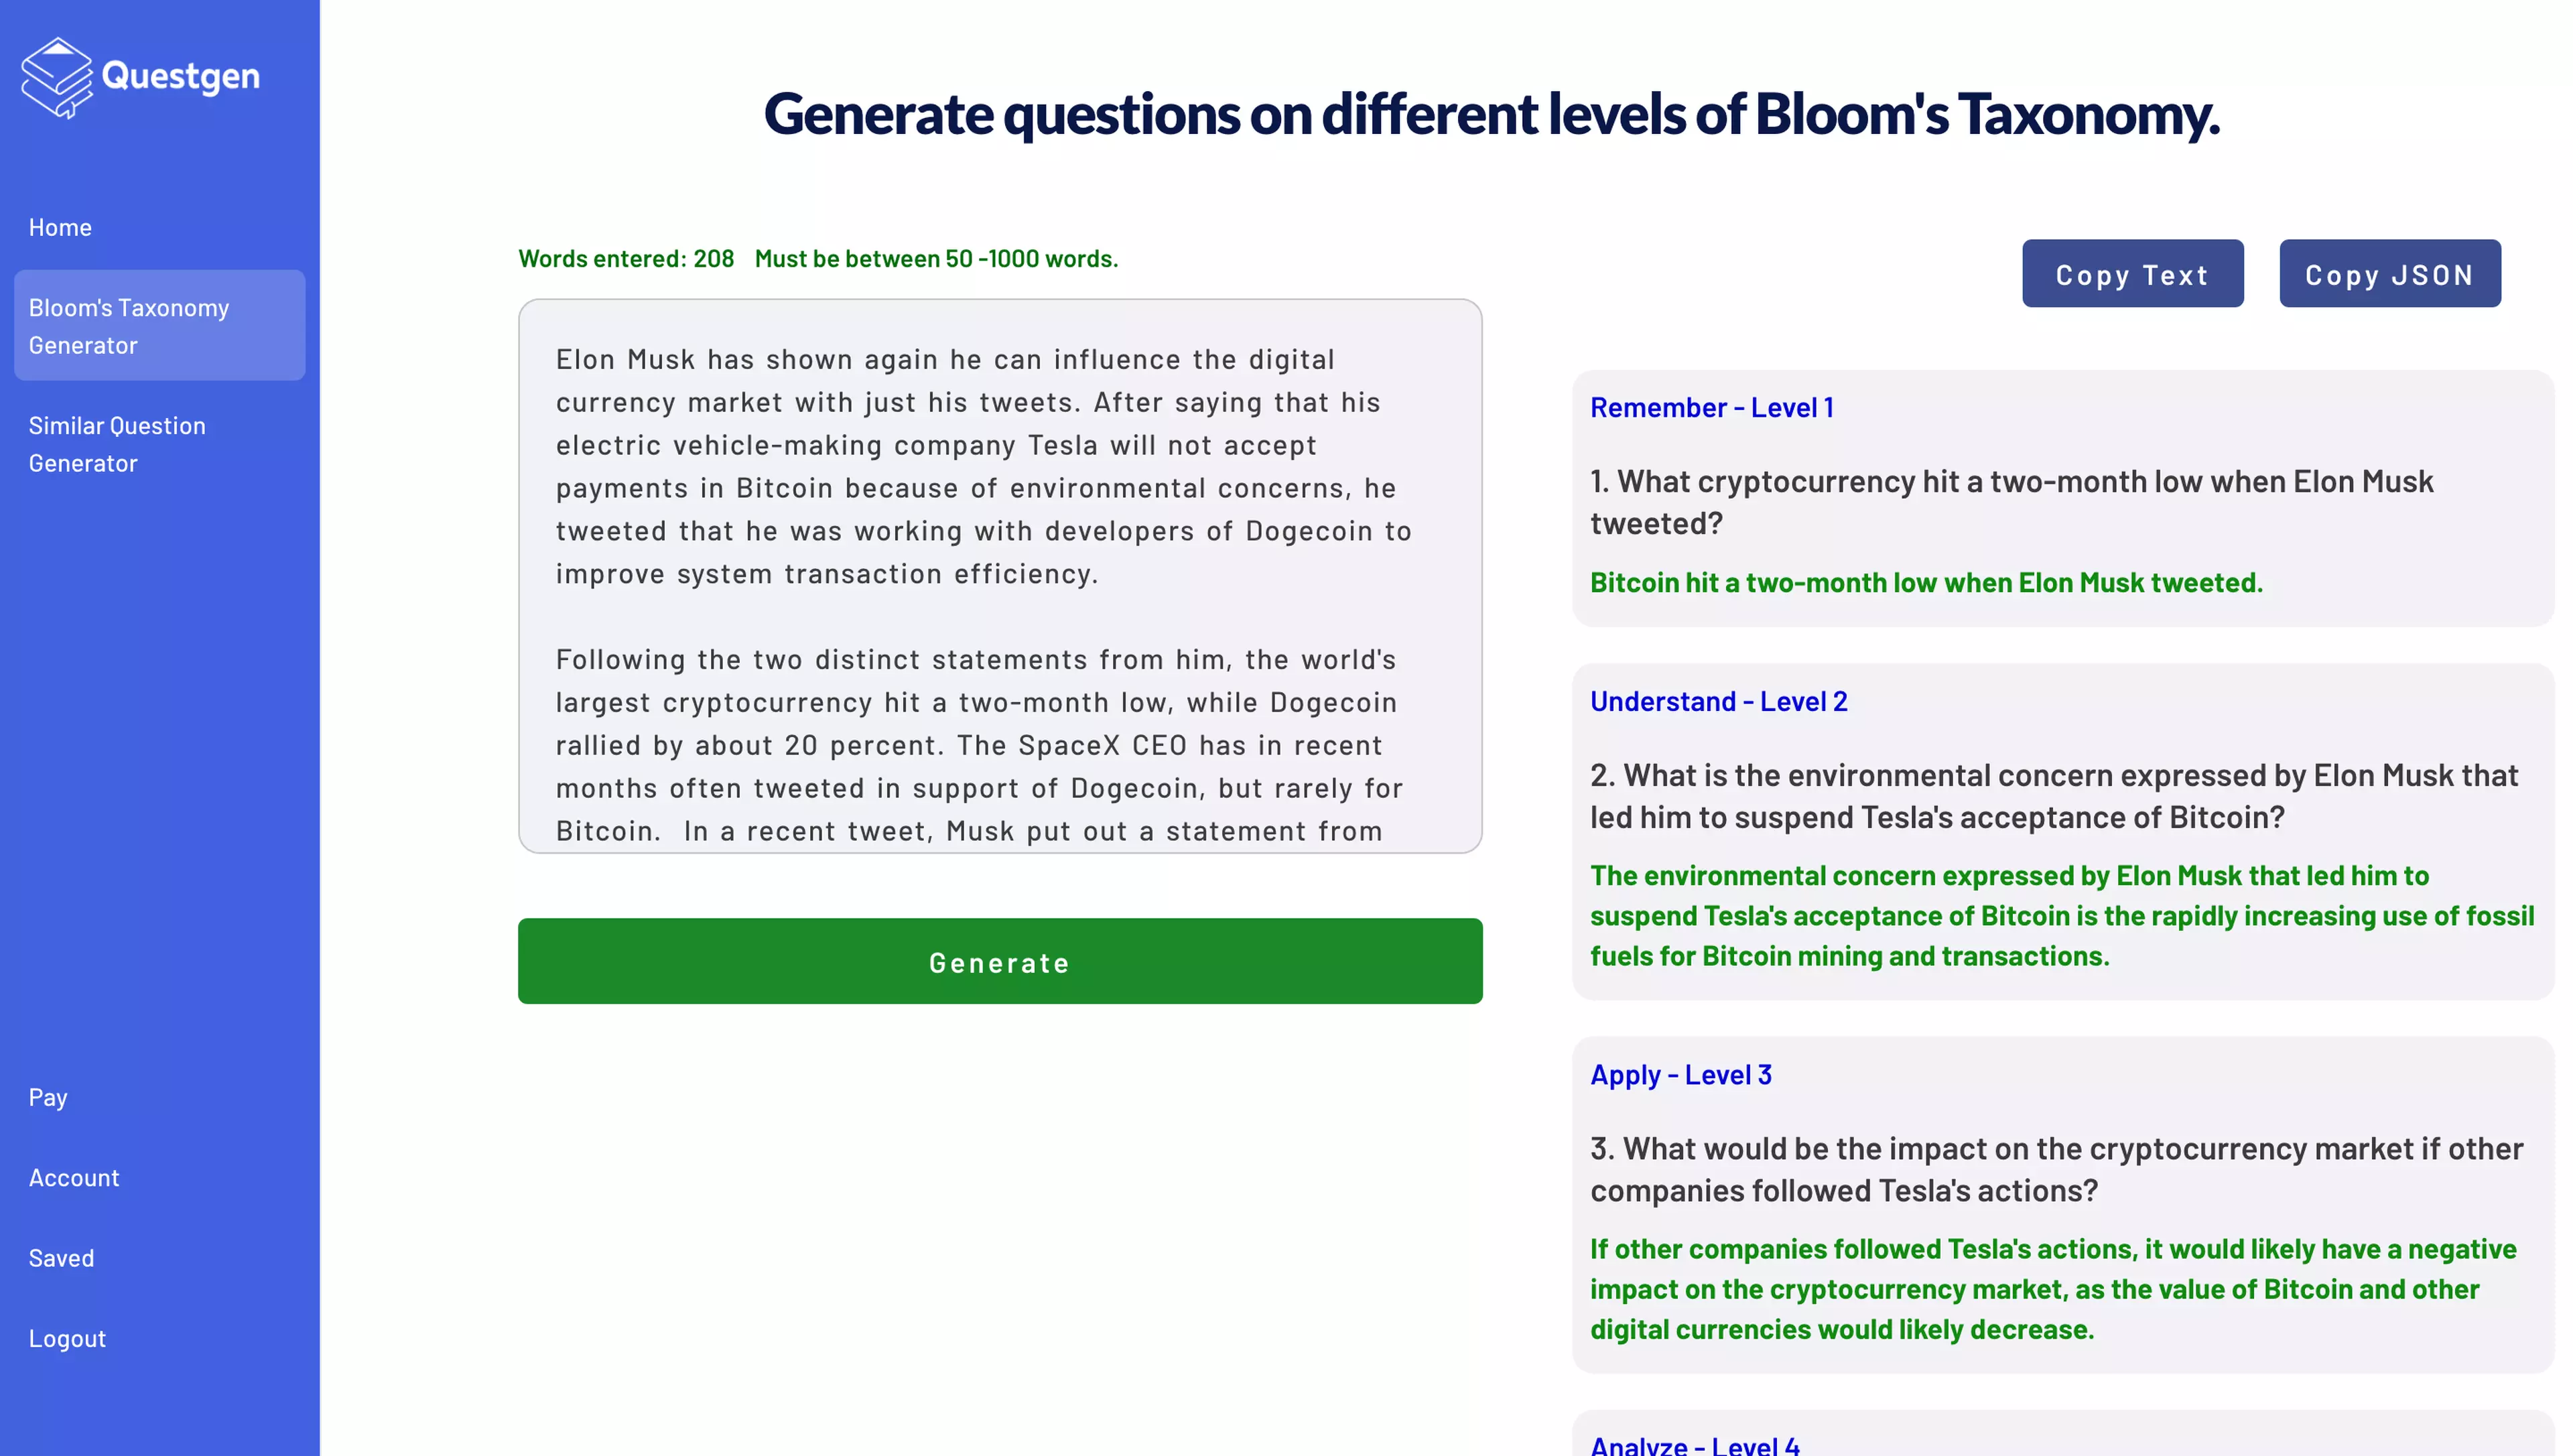The height and width of the screenshot is (1456, 2573).
Task: Click the Logout icon
Action: 67,1337
